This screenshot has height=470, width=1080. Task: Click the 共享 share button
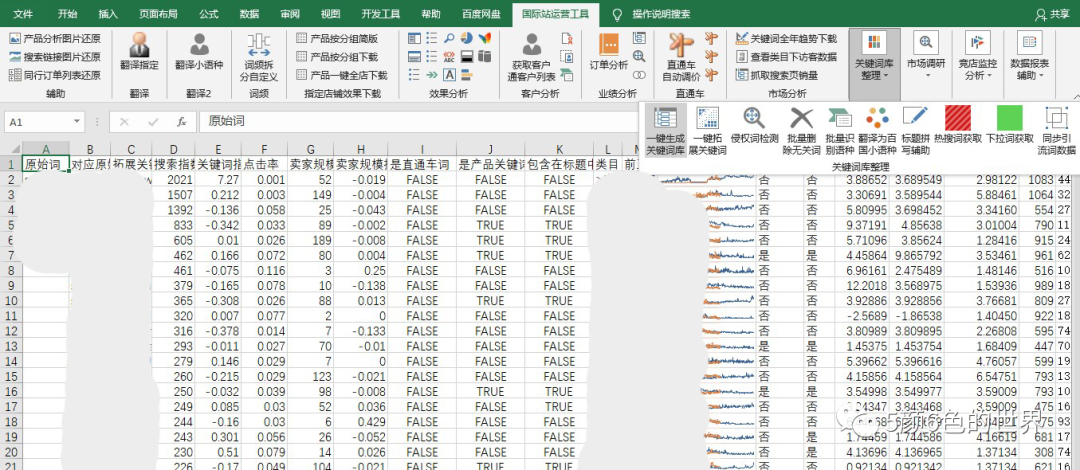[x=1054, y=14]
